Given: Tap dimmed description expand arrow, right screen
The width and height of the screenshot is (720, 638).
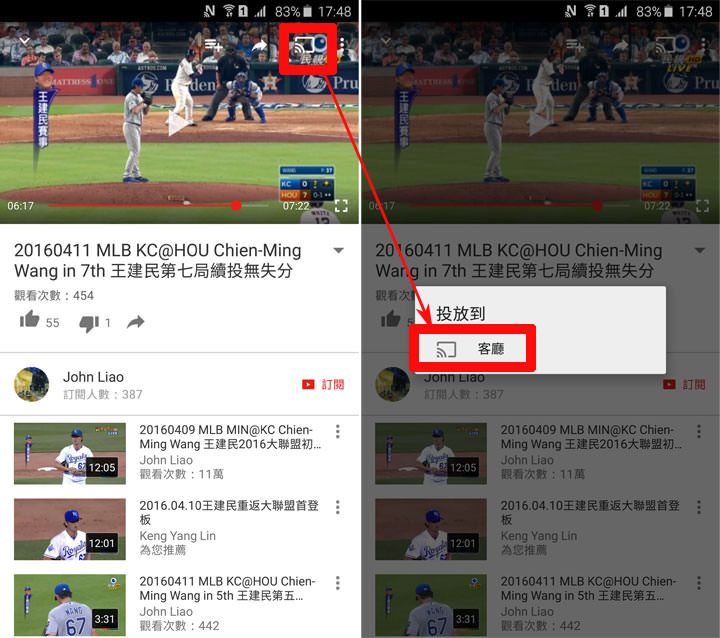Looking at the screenshot, I should 699,250.
